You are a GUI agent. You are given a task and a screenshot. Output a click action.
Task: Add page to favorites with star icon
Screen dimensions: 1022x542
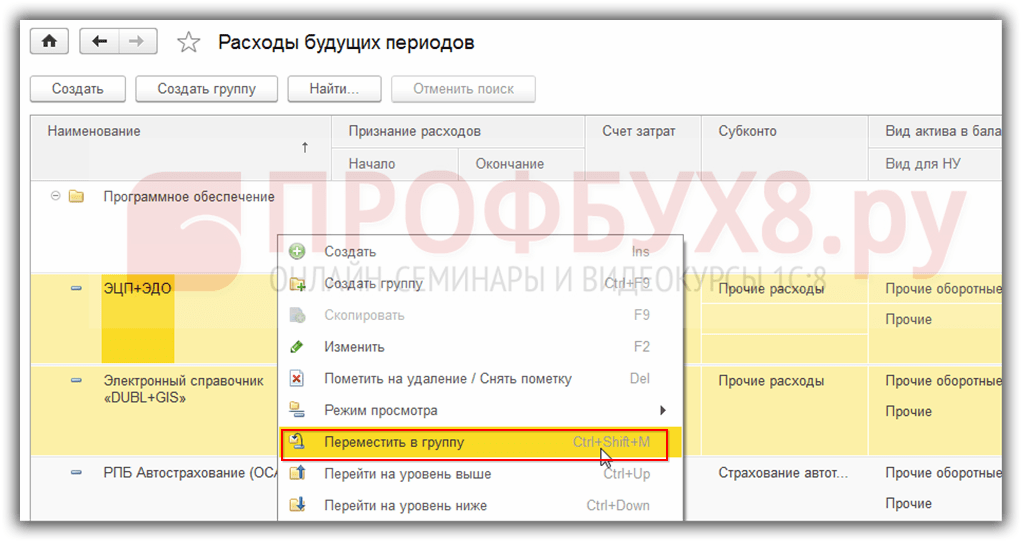point(188,43)
